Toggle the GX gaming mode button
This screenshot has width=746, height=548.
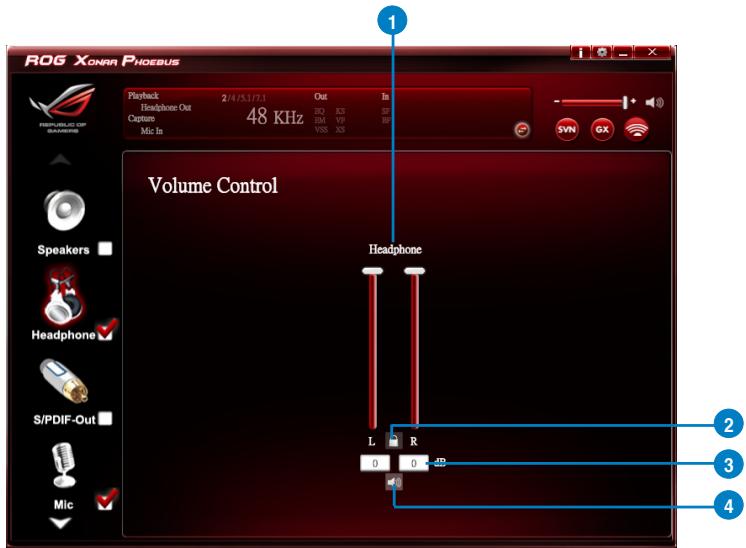(x=602, y=129)
